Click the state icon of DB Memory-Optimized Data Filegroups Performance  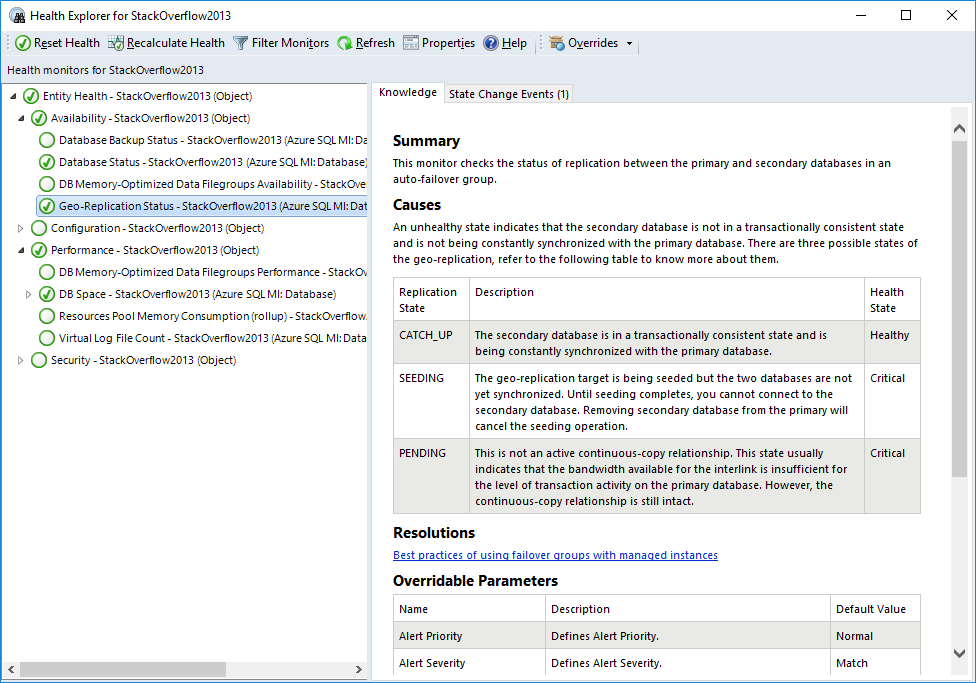(47, 272)
